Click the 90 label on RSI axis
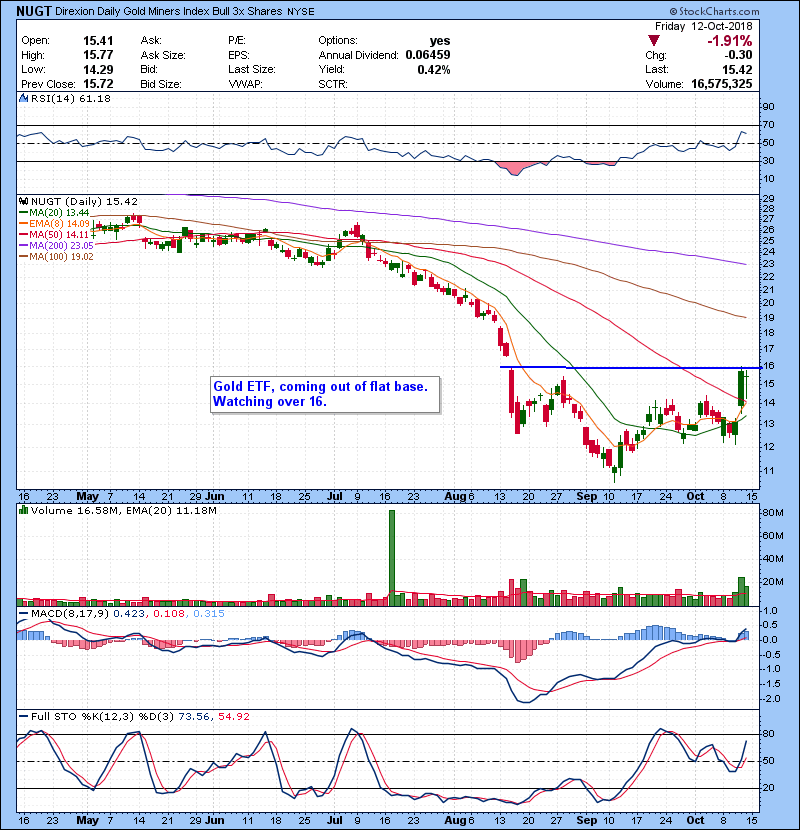The width and height of the screenshot is (800, 830). pos(768,107)
